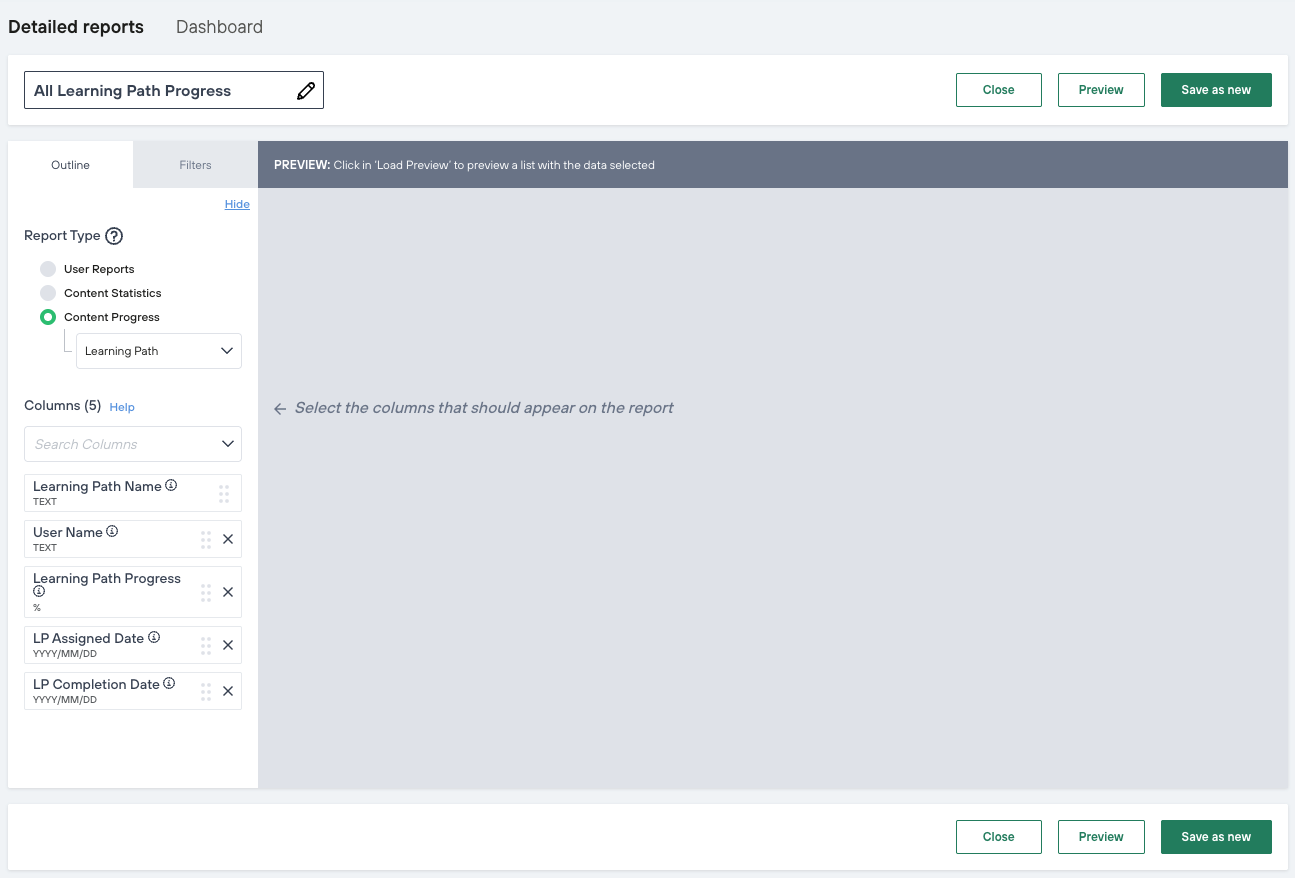Click the Hide link in outline panel

(x=237, y=204)
